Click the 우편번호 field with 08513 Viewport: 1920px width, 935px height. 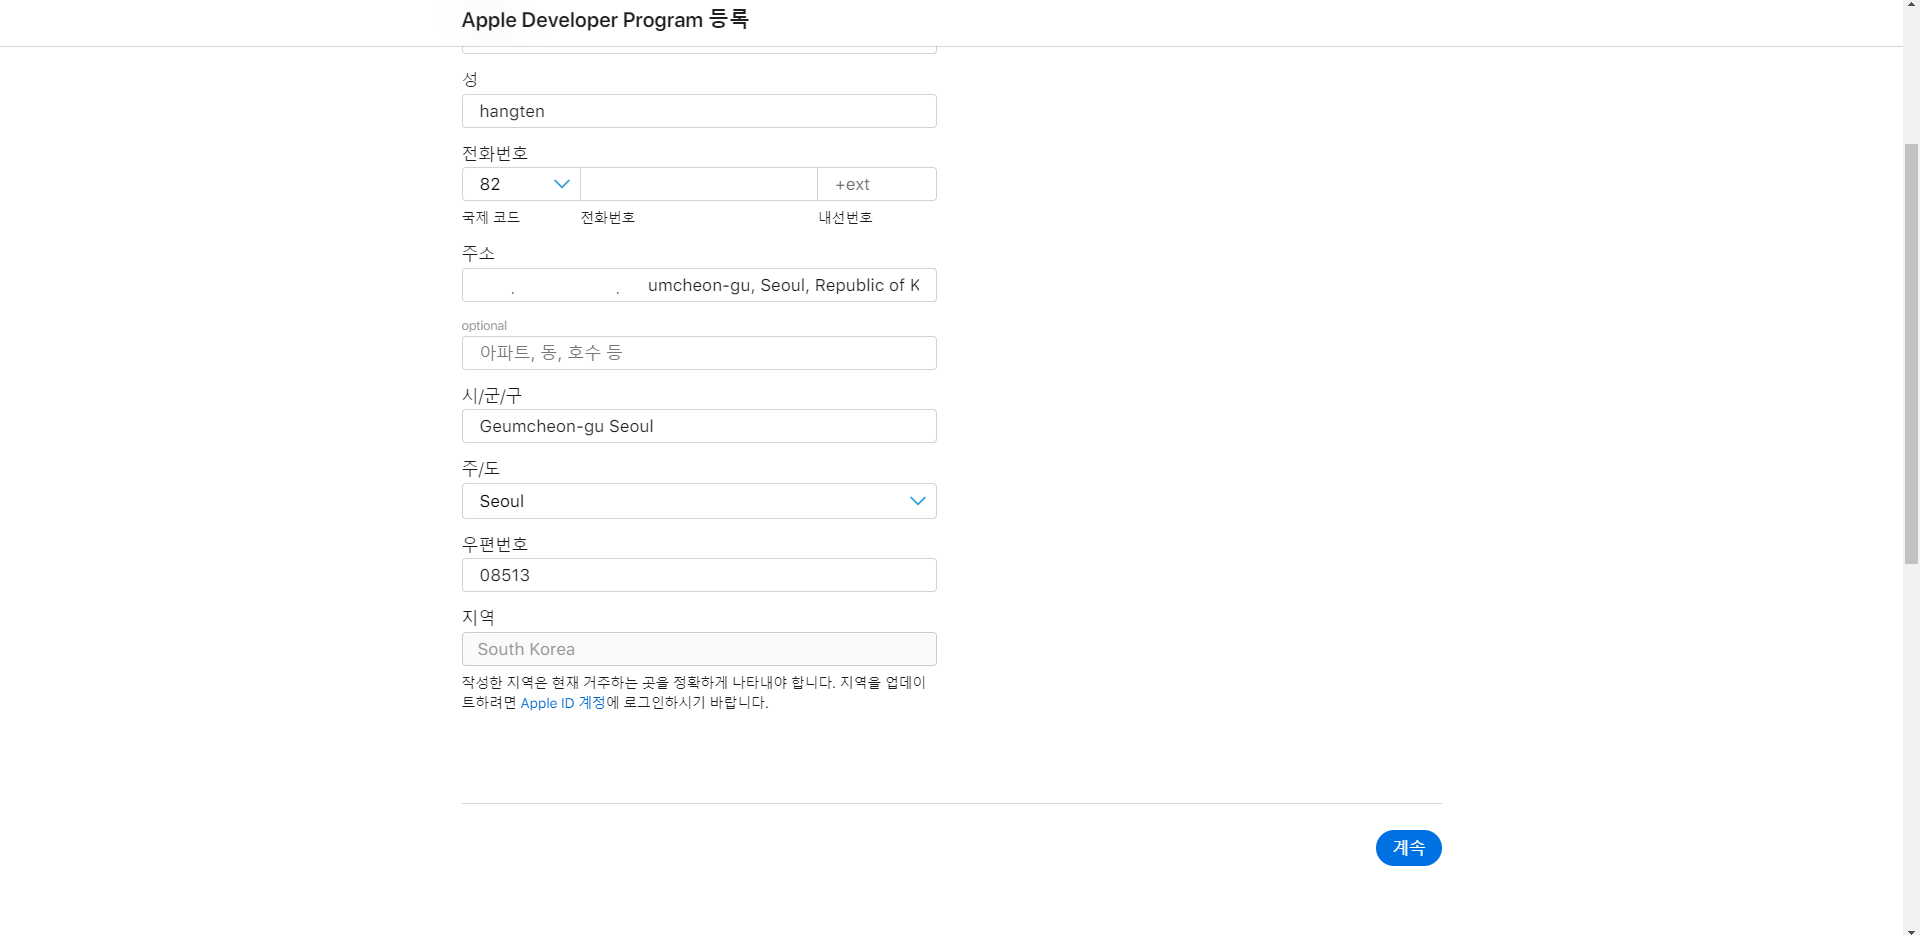point(699,575)
